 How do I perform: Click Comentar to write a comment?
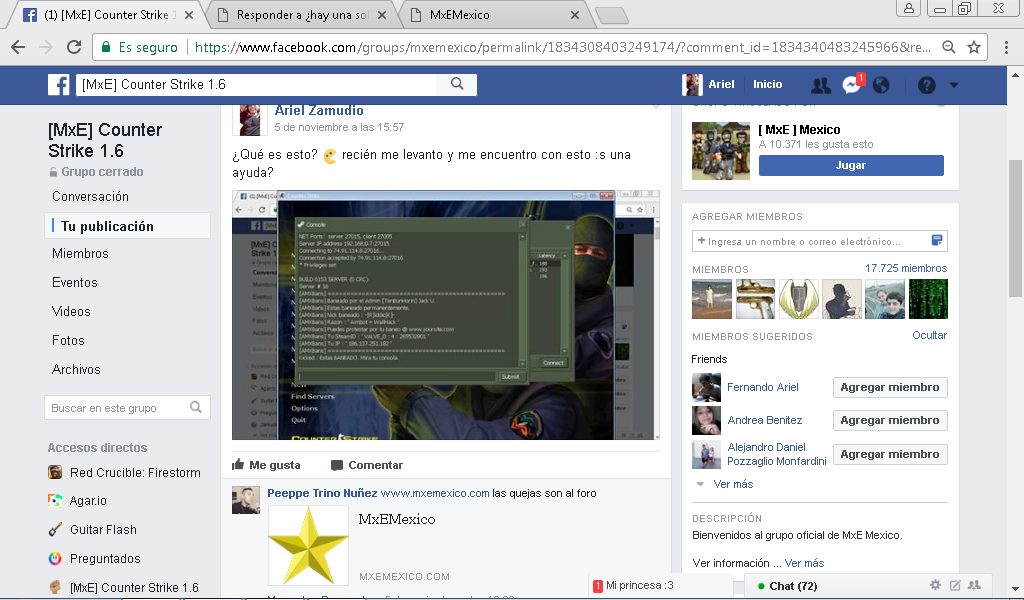tap(366, 465)
